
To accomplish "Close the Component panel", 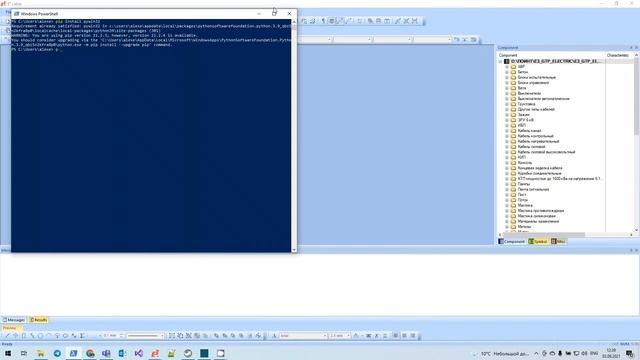I will [x=636, y=48].
